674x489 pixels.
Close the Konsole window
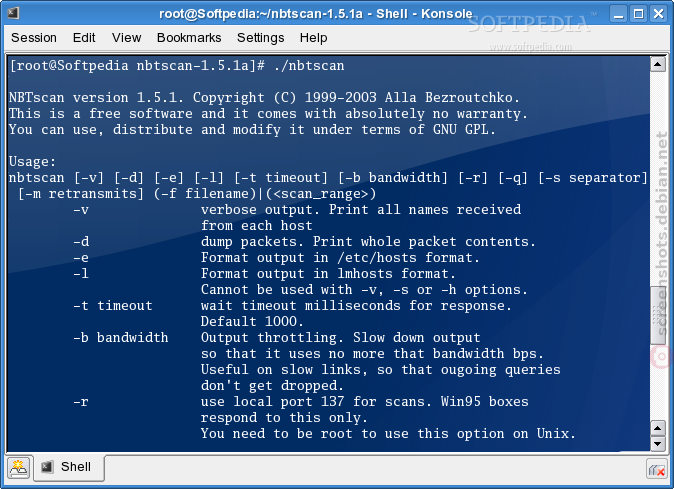click(x=659, y=14)
